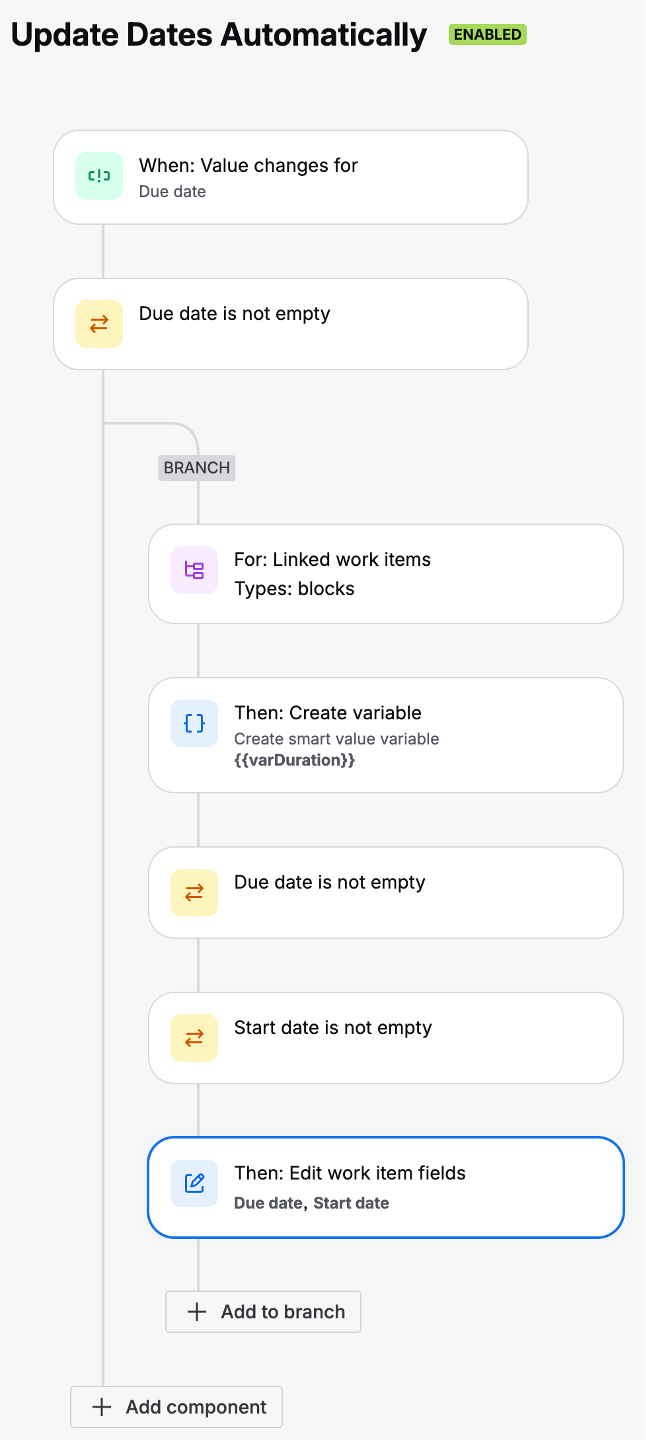Click the plus icon on Add to branch

[196, 1311]
